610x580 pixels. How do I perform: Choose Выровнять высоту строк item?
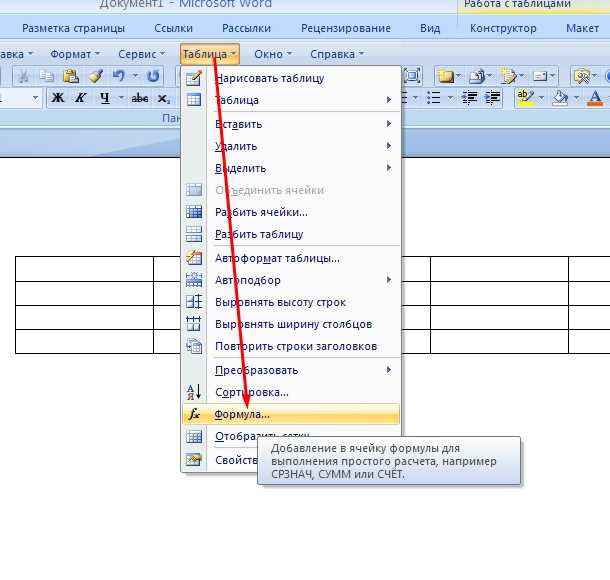click(x=291, y=302)
